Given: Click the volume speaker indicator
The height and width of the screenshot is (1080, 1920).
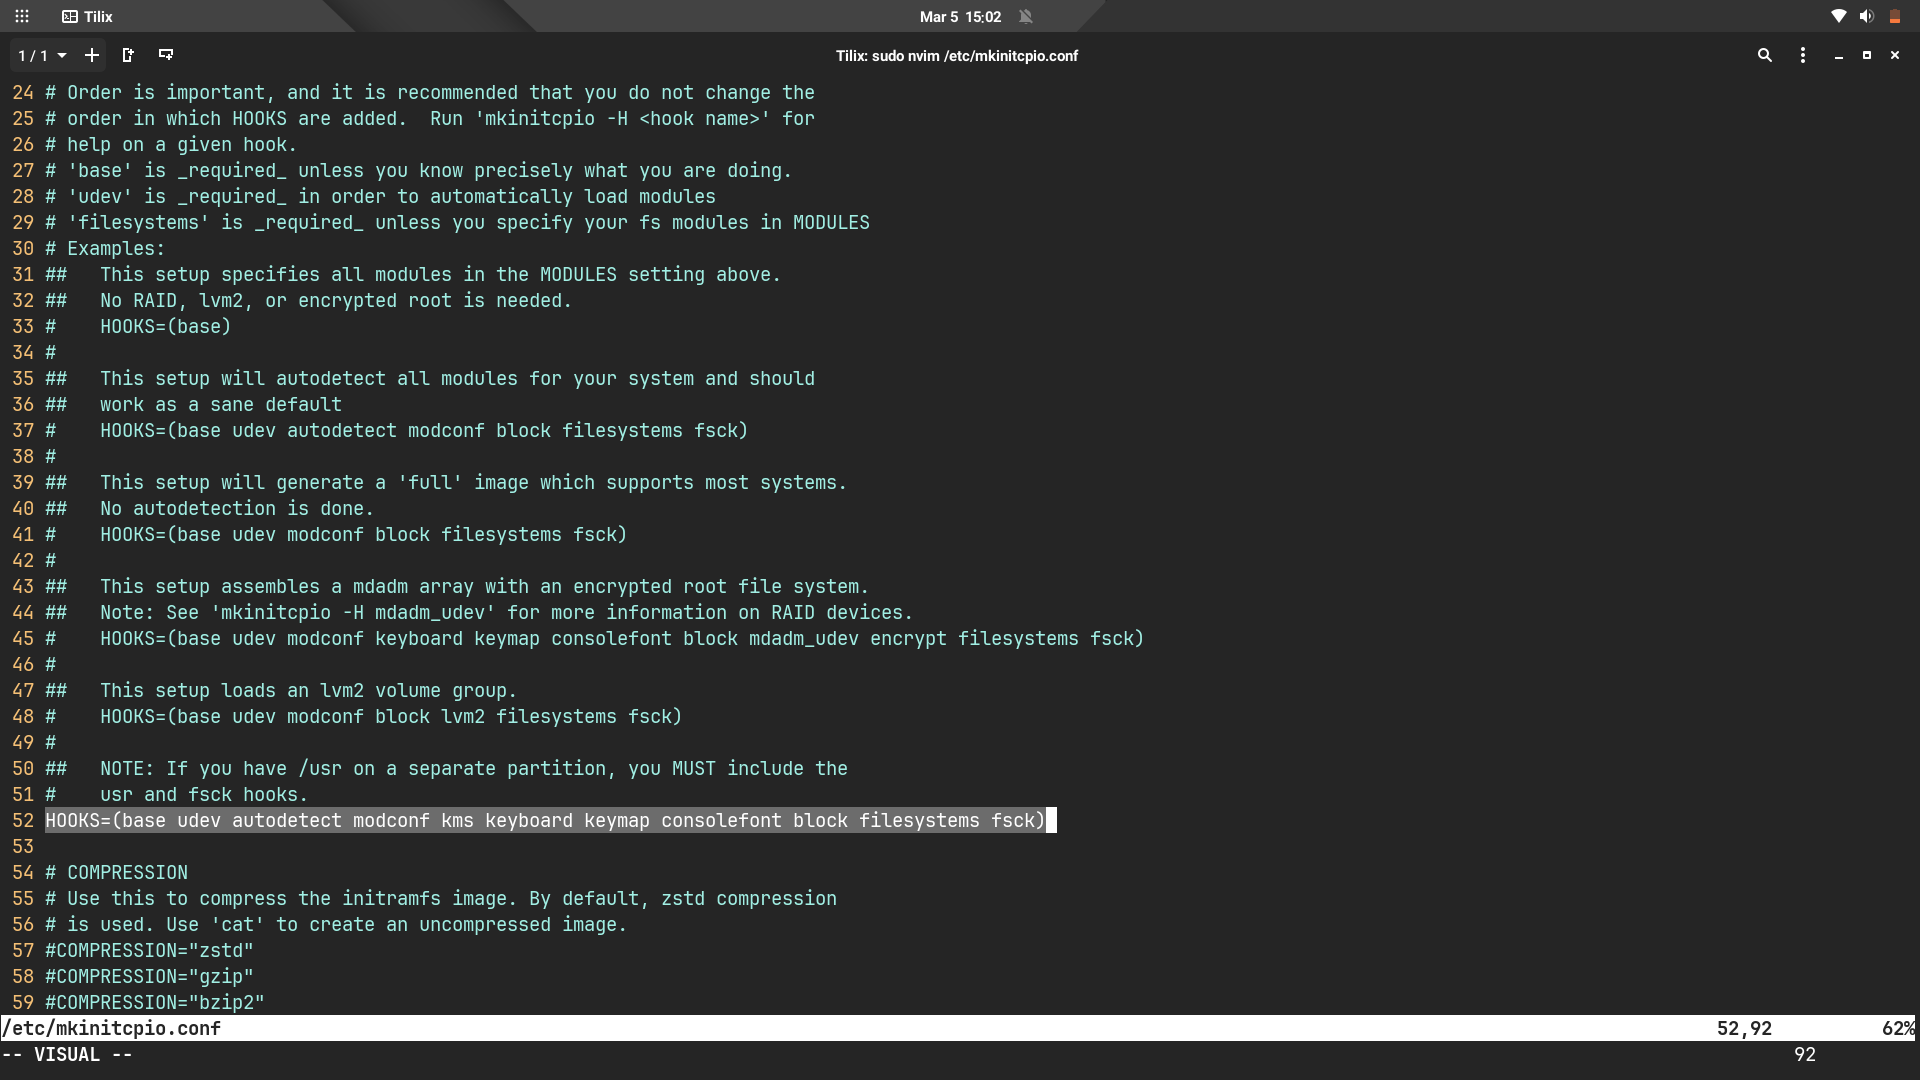Looking at the screenshot, I should (x=1866, y=17).
